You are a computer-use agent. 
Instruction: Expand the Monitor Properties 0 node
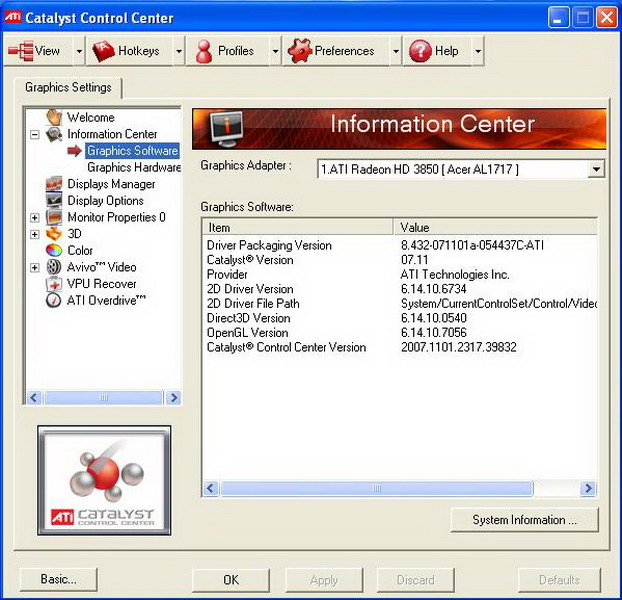pos(35,217)
